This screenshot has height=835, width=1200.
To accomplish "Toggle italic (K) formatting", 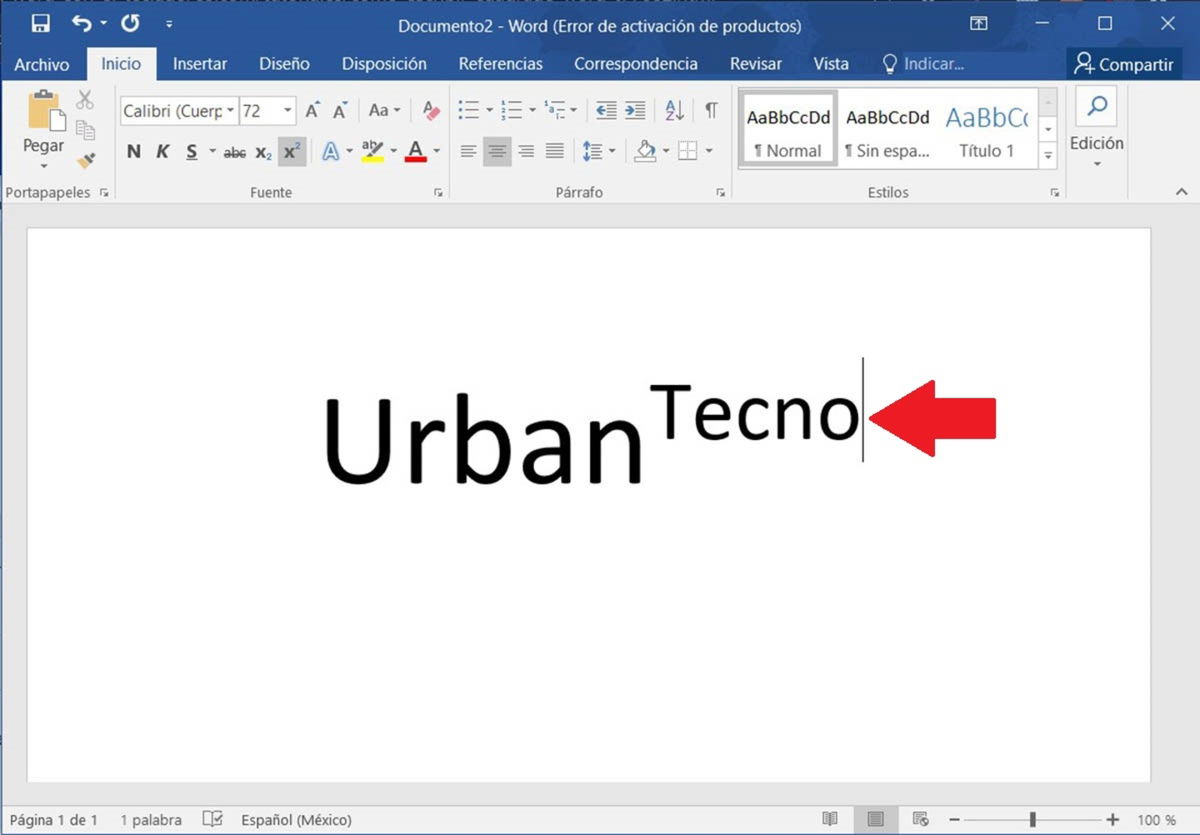I will tap(163, 151).
